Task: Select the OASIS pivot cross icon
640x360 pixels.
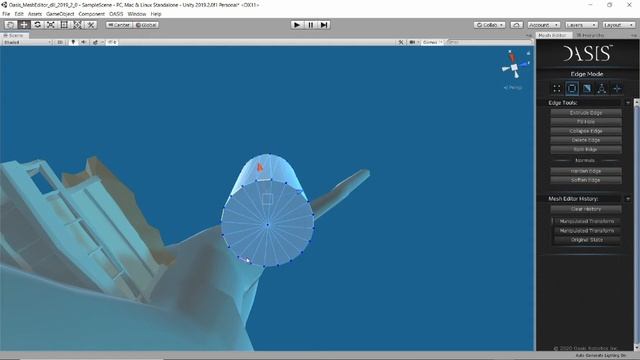Action: tap(617, 88)
